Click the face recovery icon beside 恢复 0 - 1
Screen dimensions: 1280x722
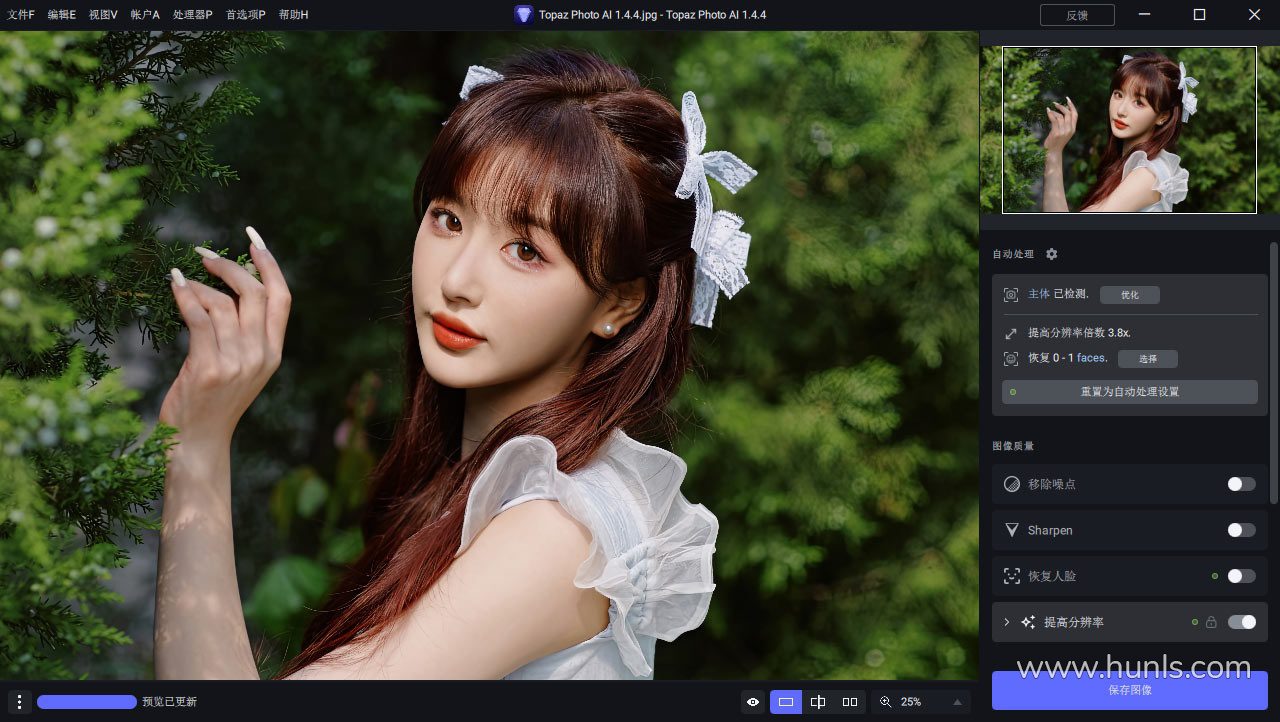pyautogui.click(x=1011, y=358)
